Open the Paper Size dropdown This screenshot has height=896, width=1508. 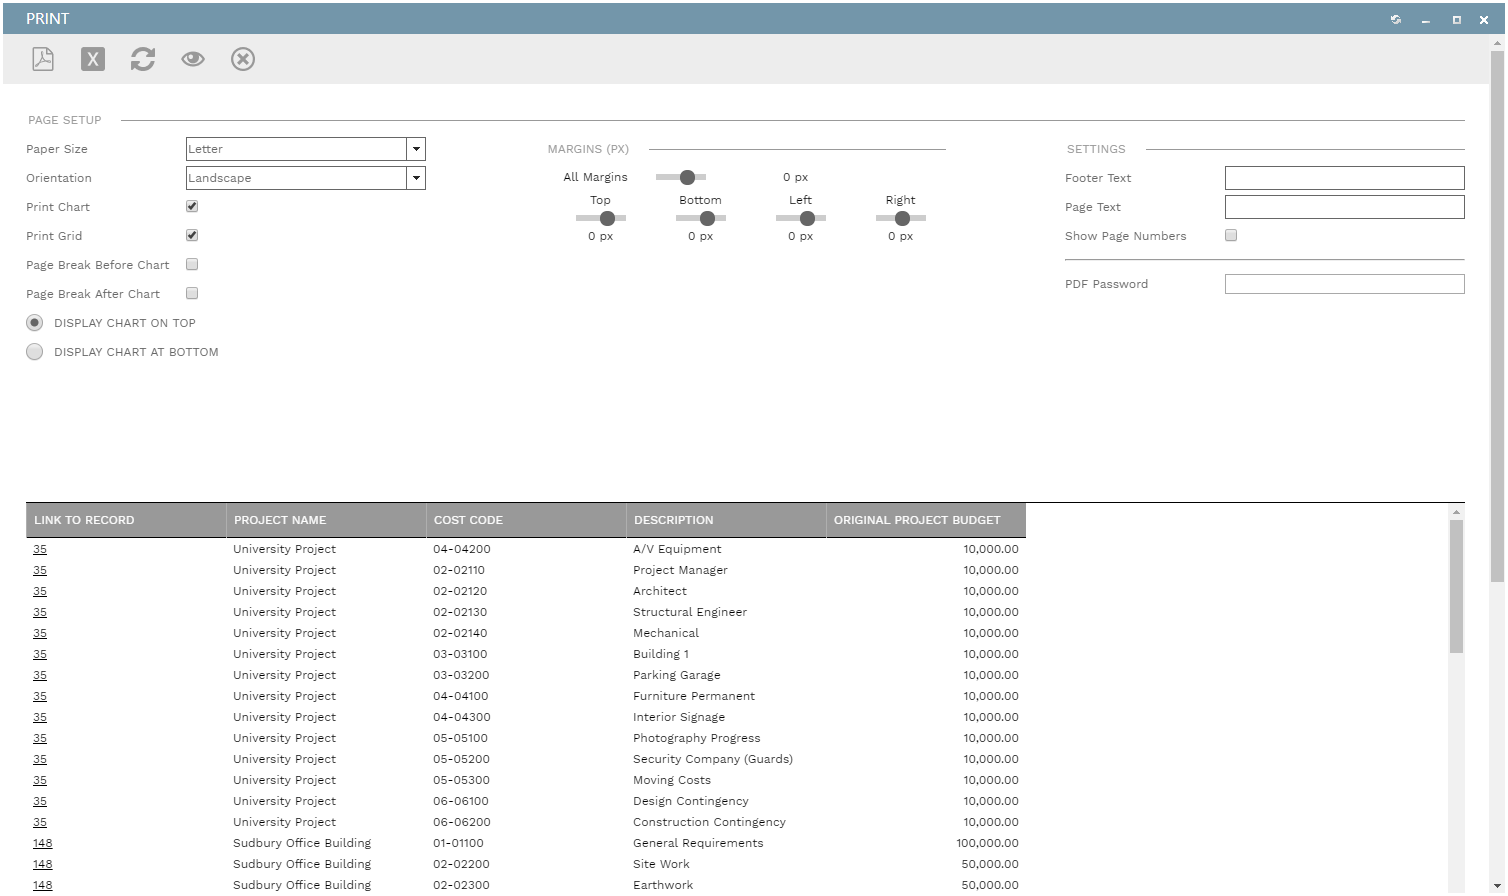[416, 148]
